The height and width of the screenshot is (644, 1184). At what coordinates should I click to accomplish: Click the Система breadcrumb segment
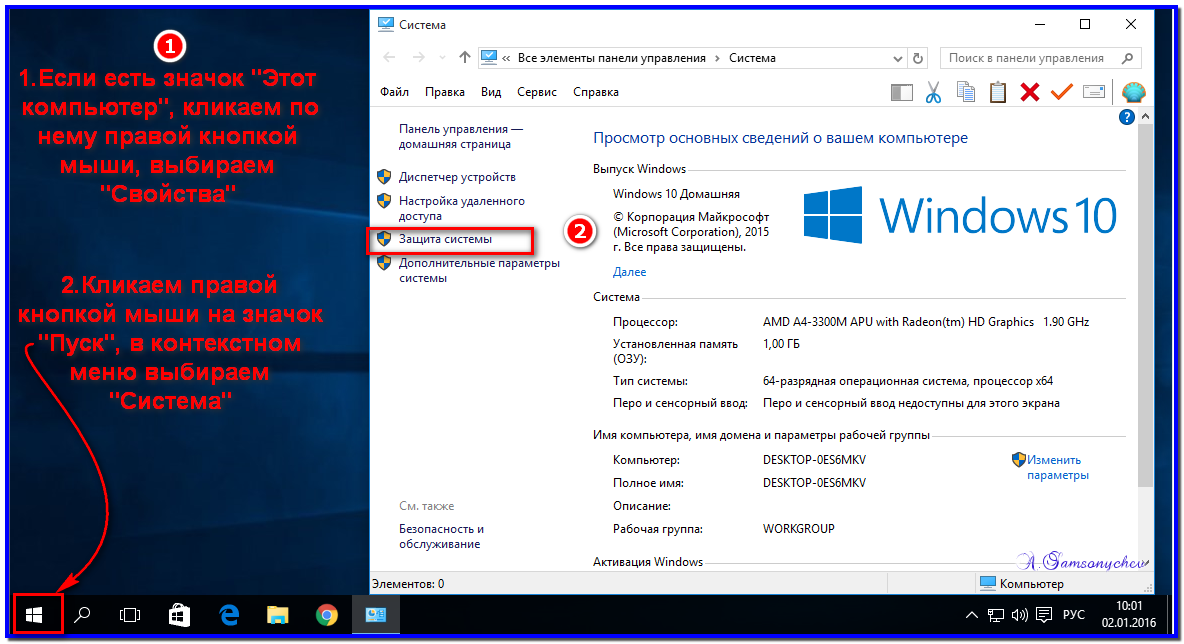752,58
